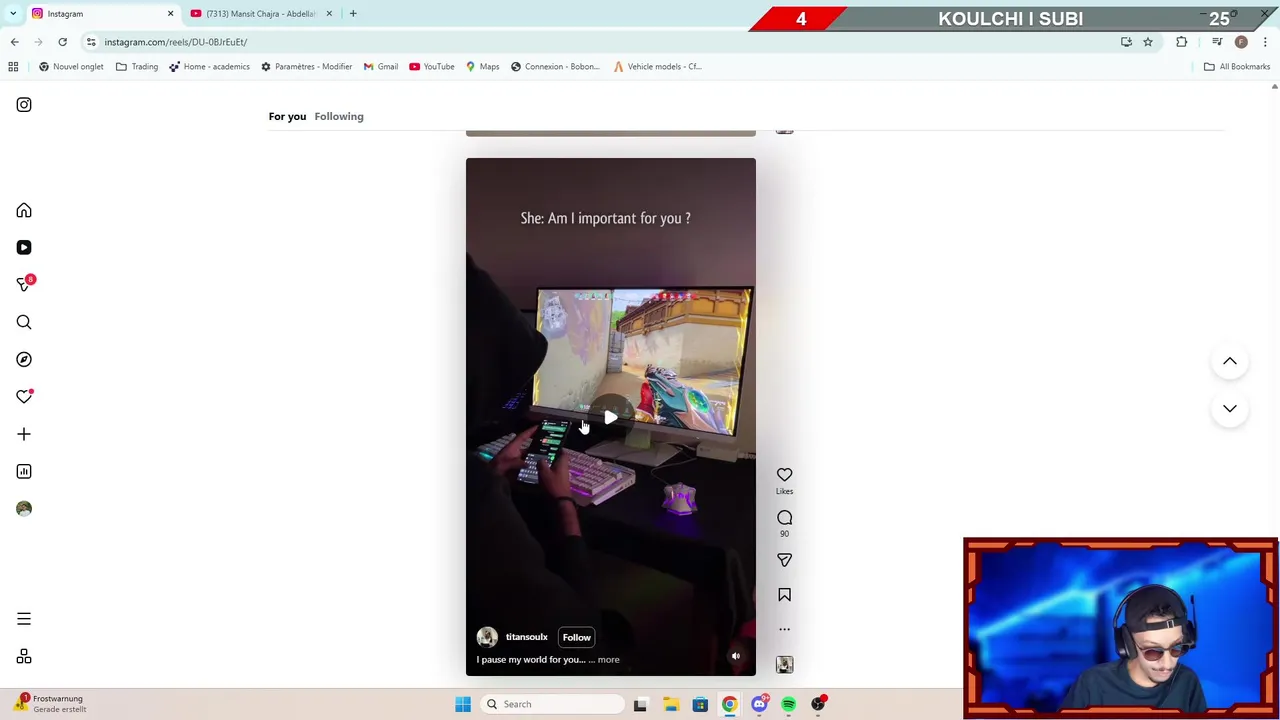The height and width of the screenshot is (720, 1280).
Task: Open a new browser tab
Action: 353,14
